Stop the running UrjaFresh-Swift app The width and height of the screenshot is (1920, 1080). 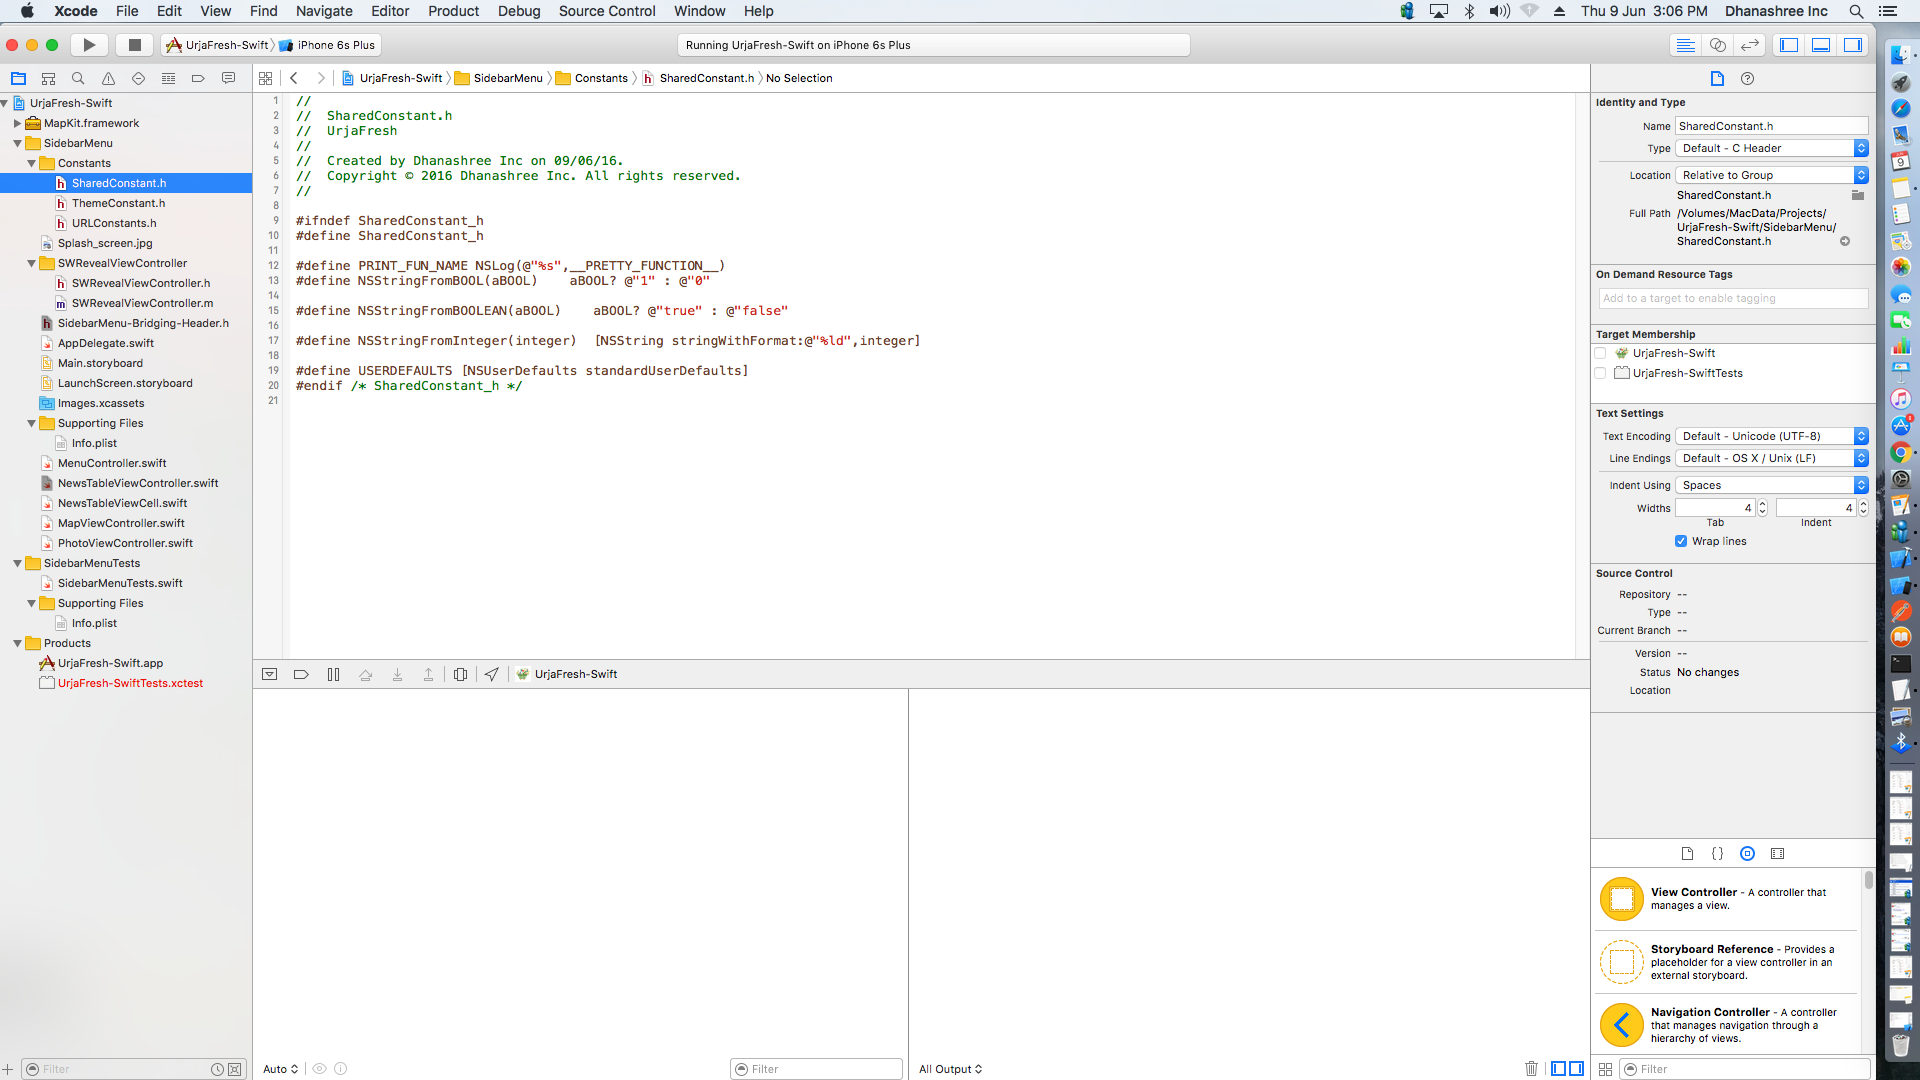134,45
